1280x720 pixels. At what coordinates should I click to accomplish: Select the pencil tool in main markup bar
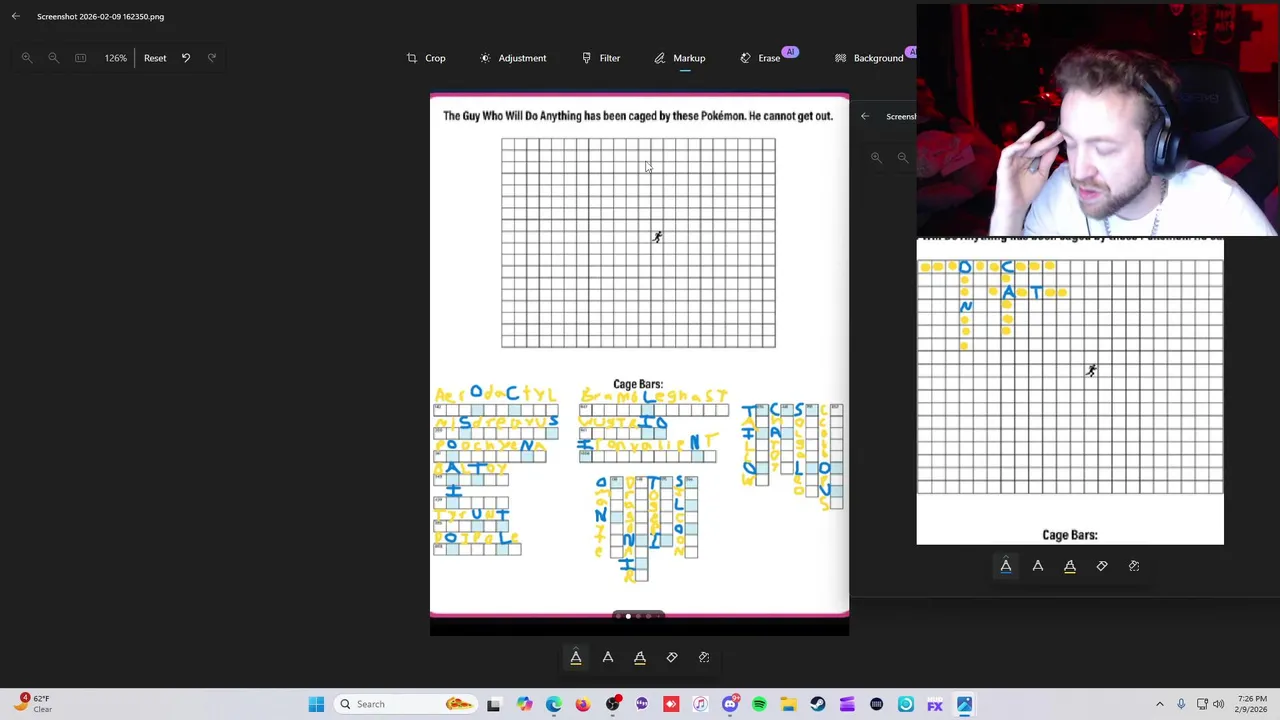[x=608, y=657]
